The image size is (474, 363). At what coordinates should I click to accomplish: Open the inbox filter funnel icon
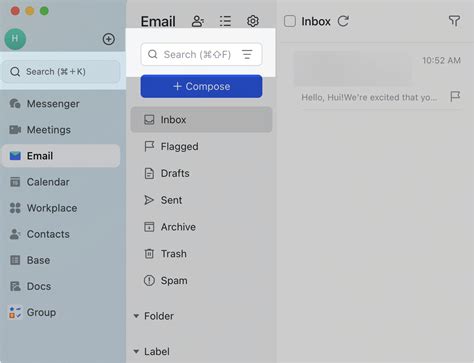454,21
